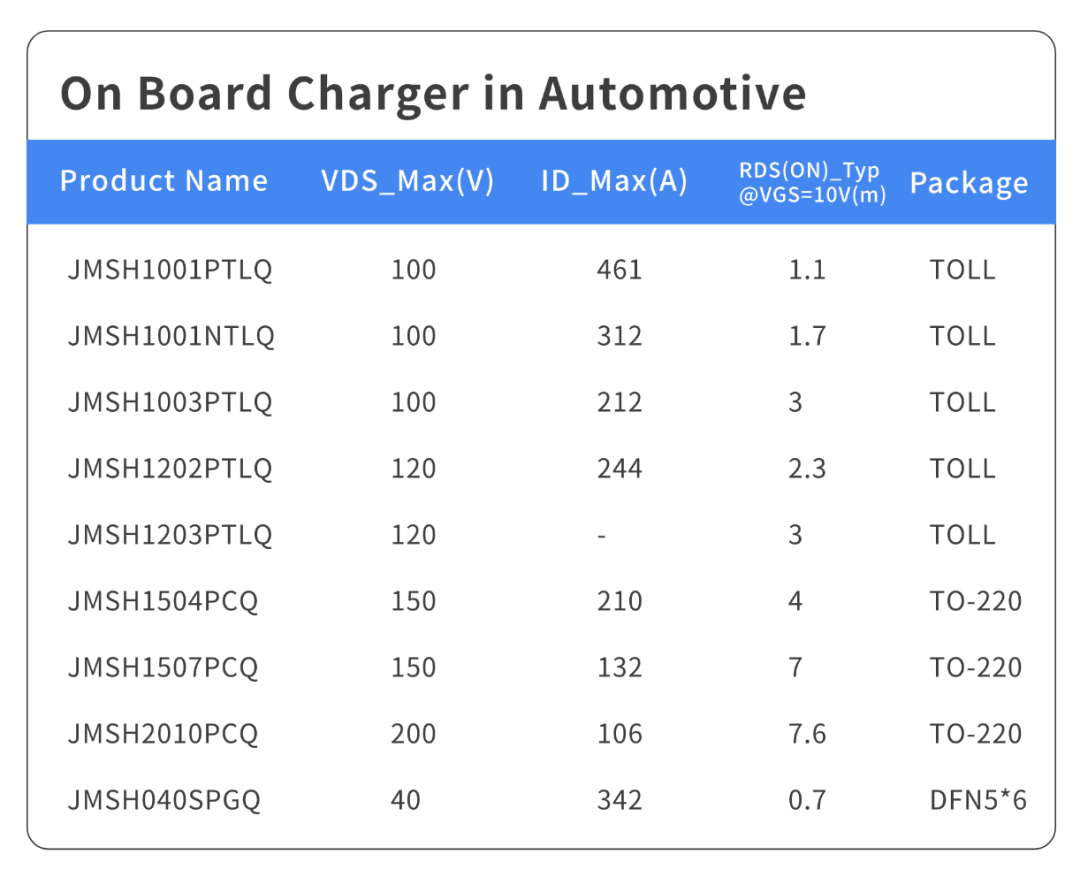Open product JMSH2010PCQ

point(163,733)
